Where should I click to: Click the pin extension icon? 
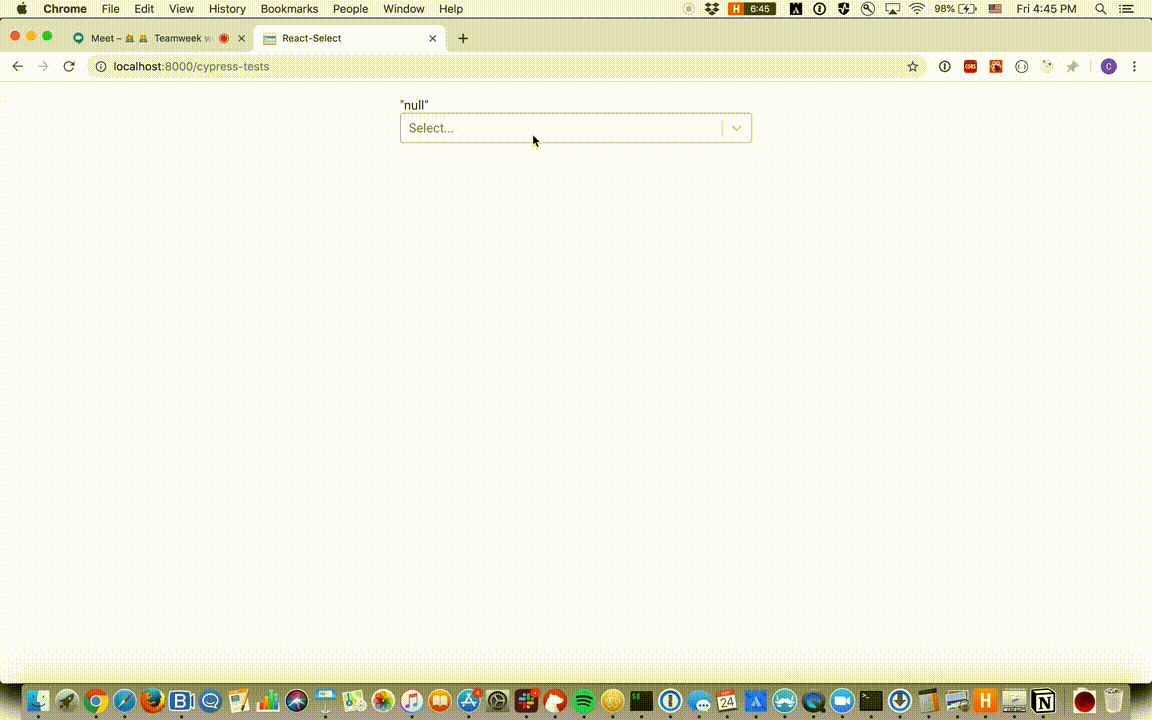(1073, 66)
